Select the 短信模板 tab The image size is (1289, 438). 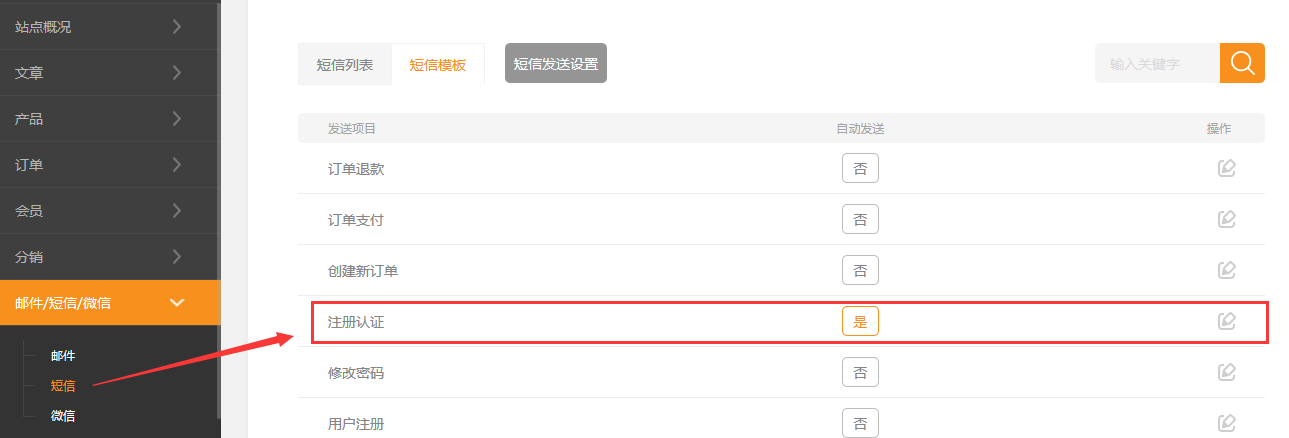coord(437,65)
